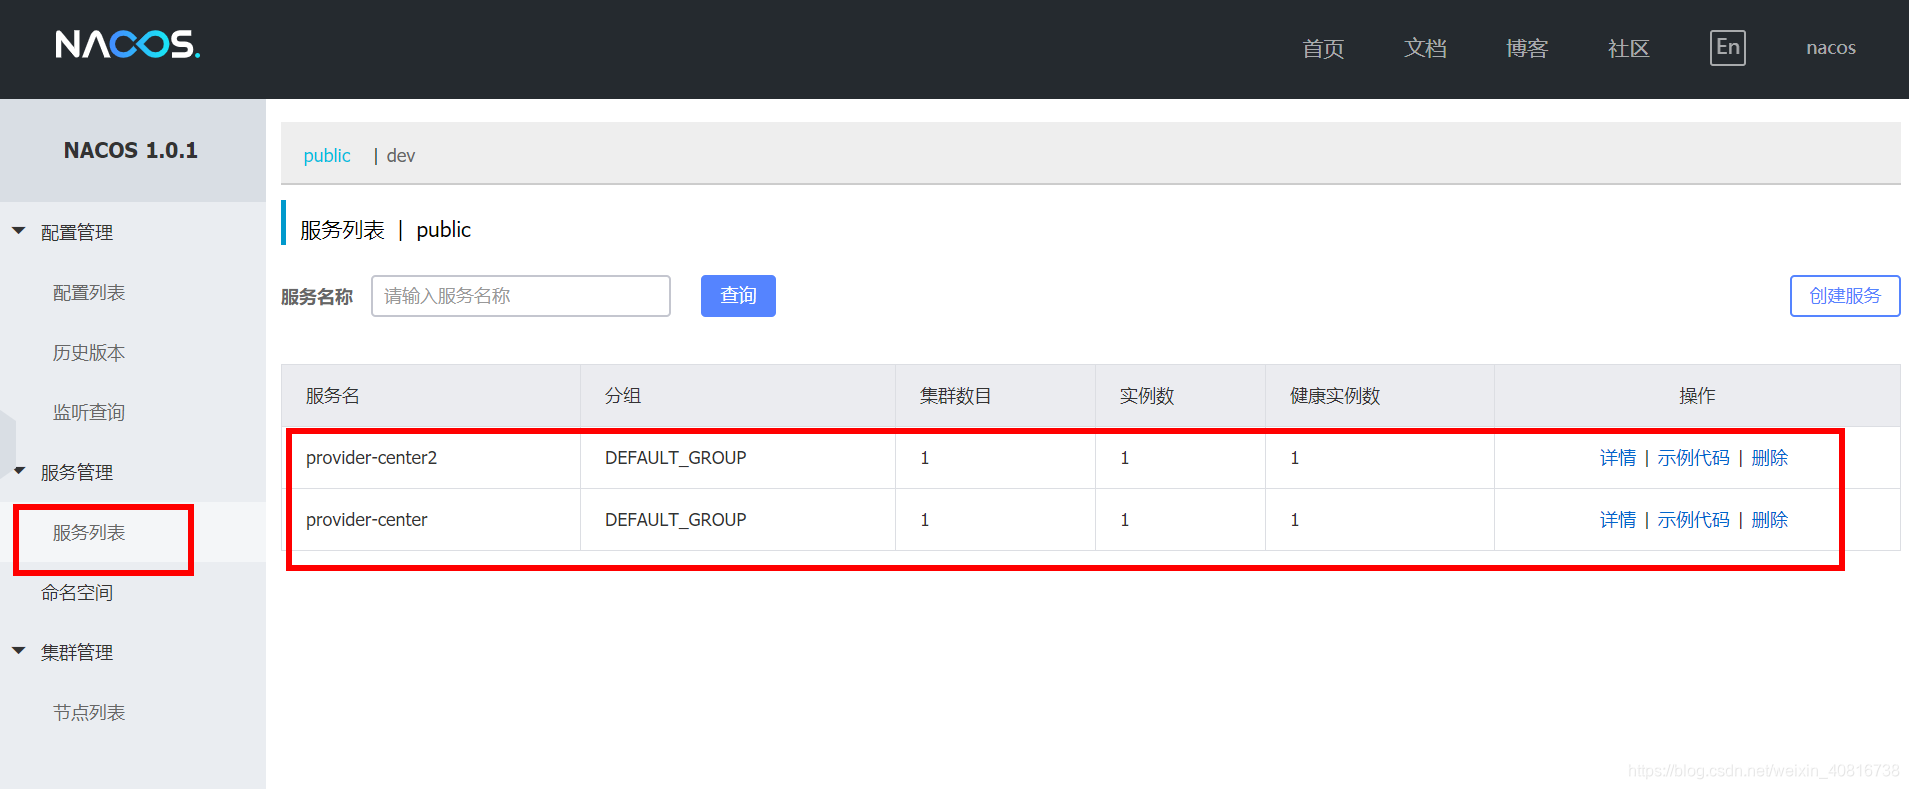Open 历史版本 in the sidebar
This screenshot has width=1909, height=789.
[89, 352]
